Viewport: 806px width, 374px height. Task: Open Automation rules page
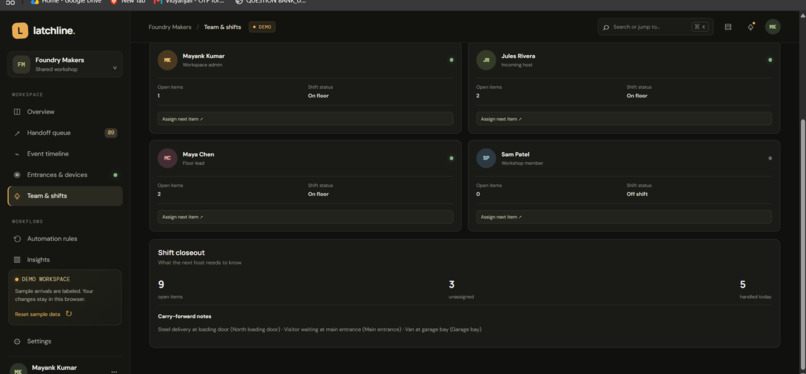click(x=65, y=239)
